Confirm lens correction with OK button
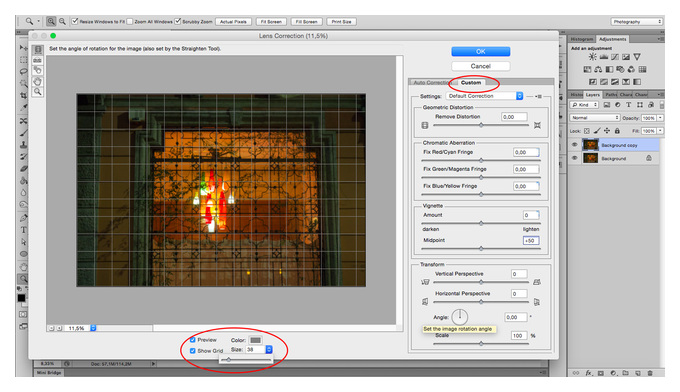680x392 pixels. click(481, 51)
